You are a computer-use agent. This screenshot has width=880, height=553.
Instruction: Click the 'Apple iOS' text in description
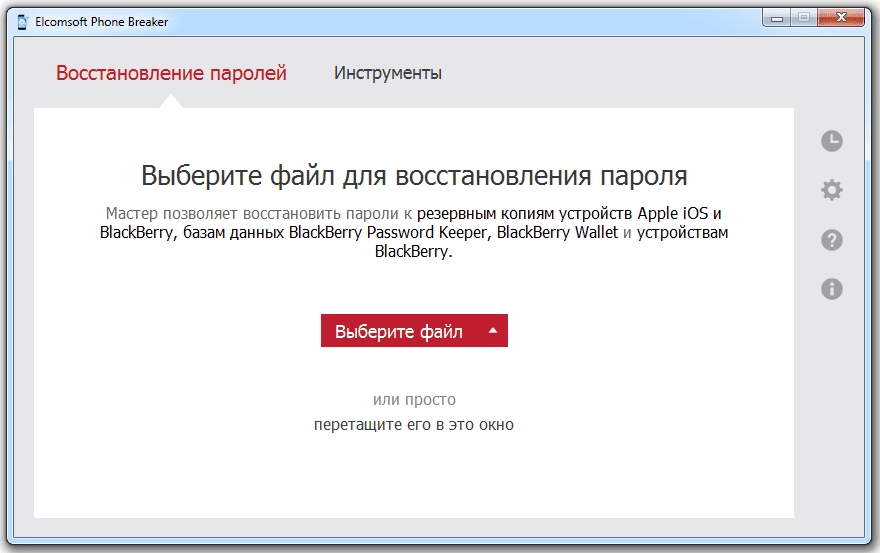(x=673, y=213)
